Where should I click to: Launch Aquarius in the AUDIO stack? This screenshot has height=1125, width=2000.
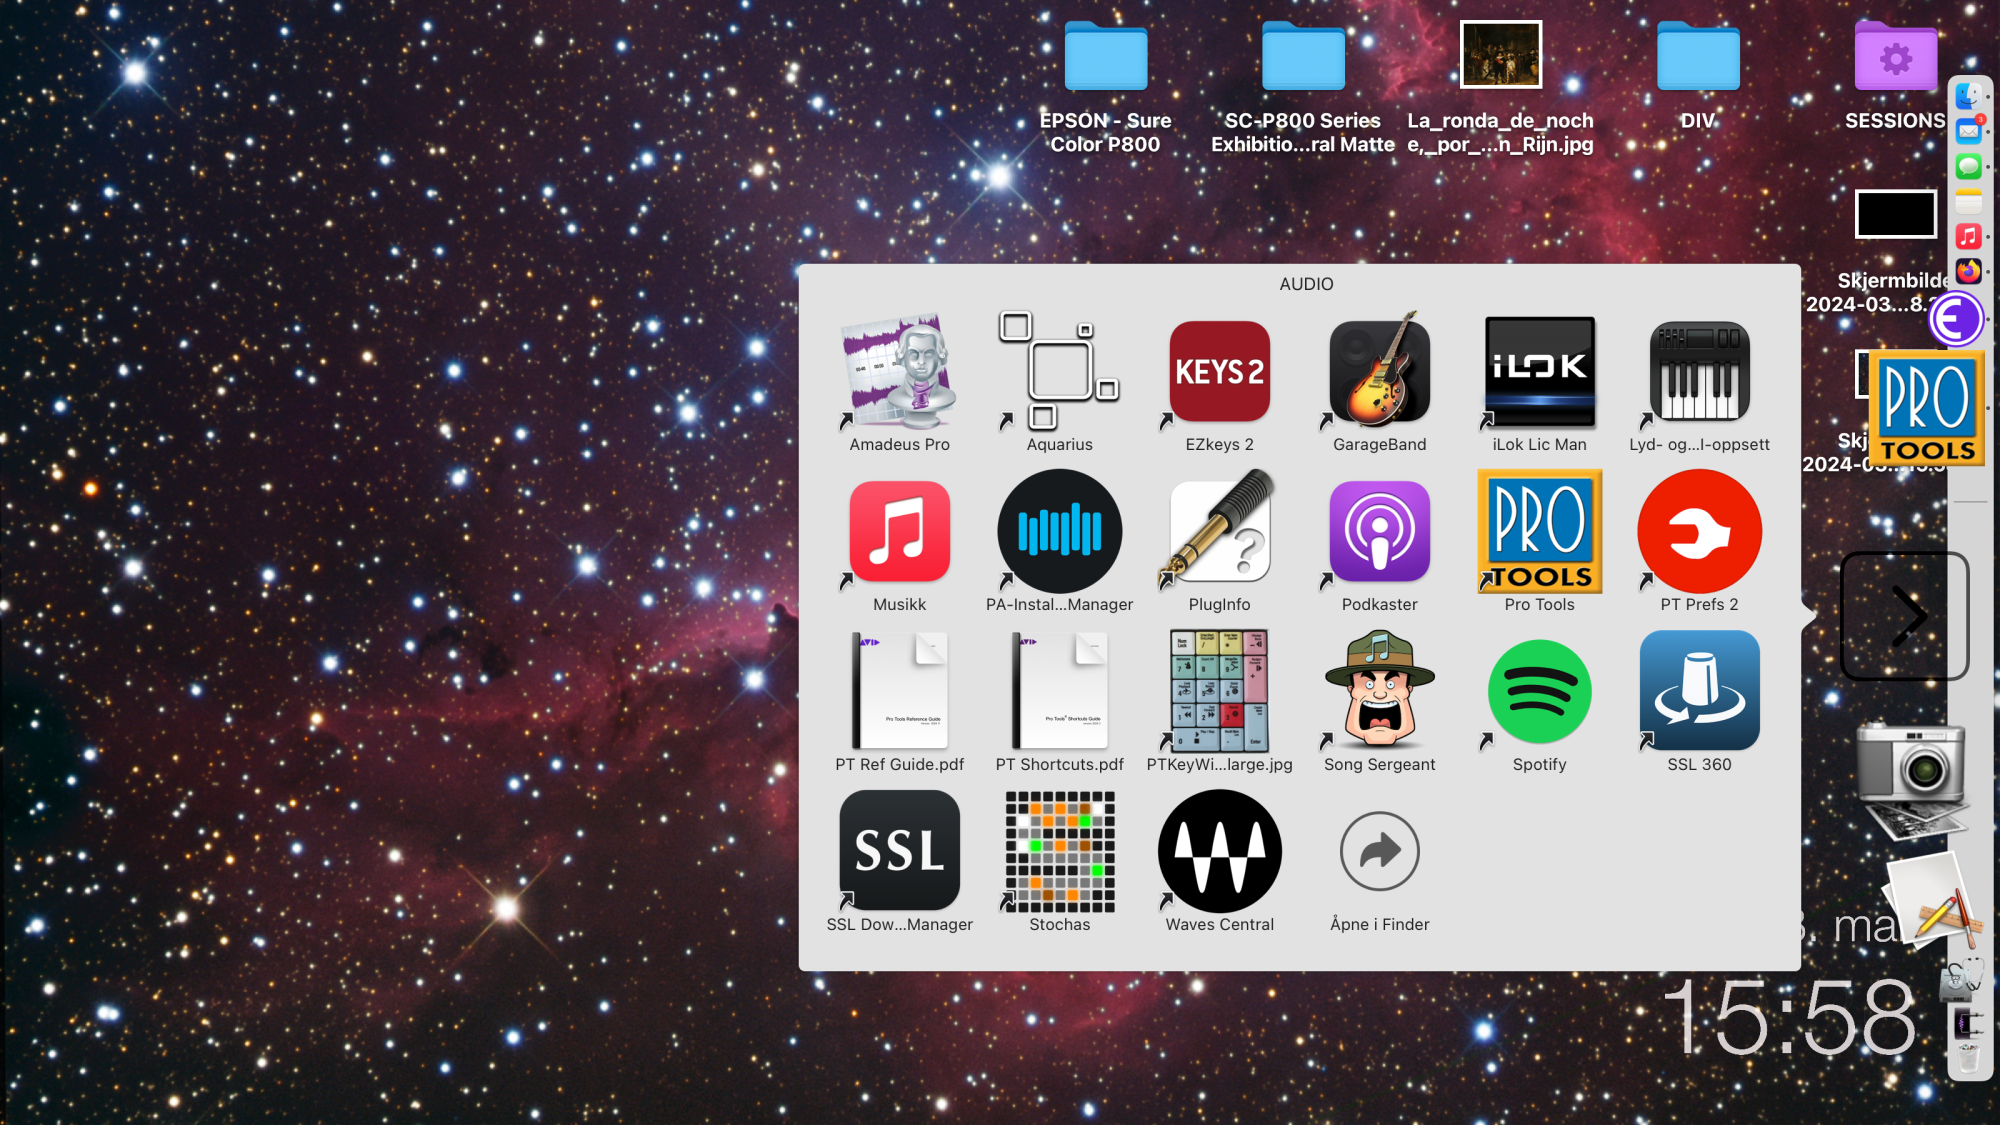1059,371
